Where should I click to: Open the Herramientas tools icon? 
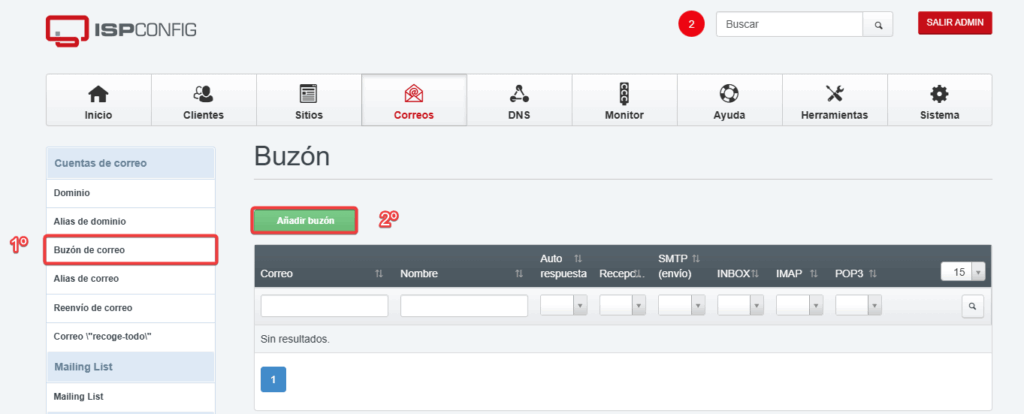coord(835,94)
